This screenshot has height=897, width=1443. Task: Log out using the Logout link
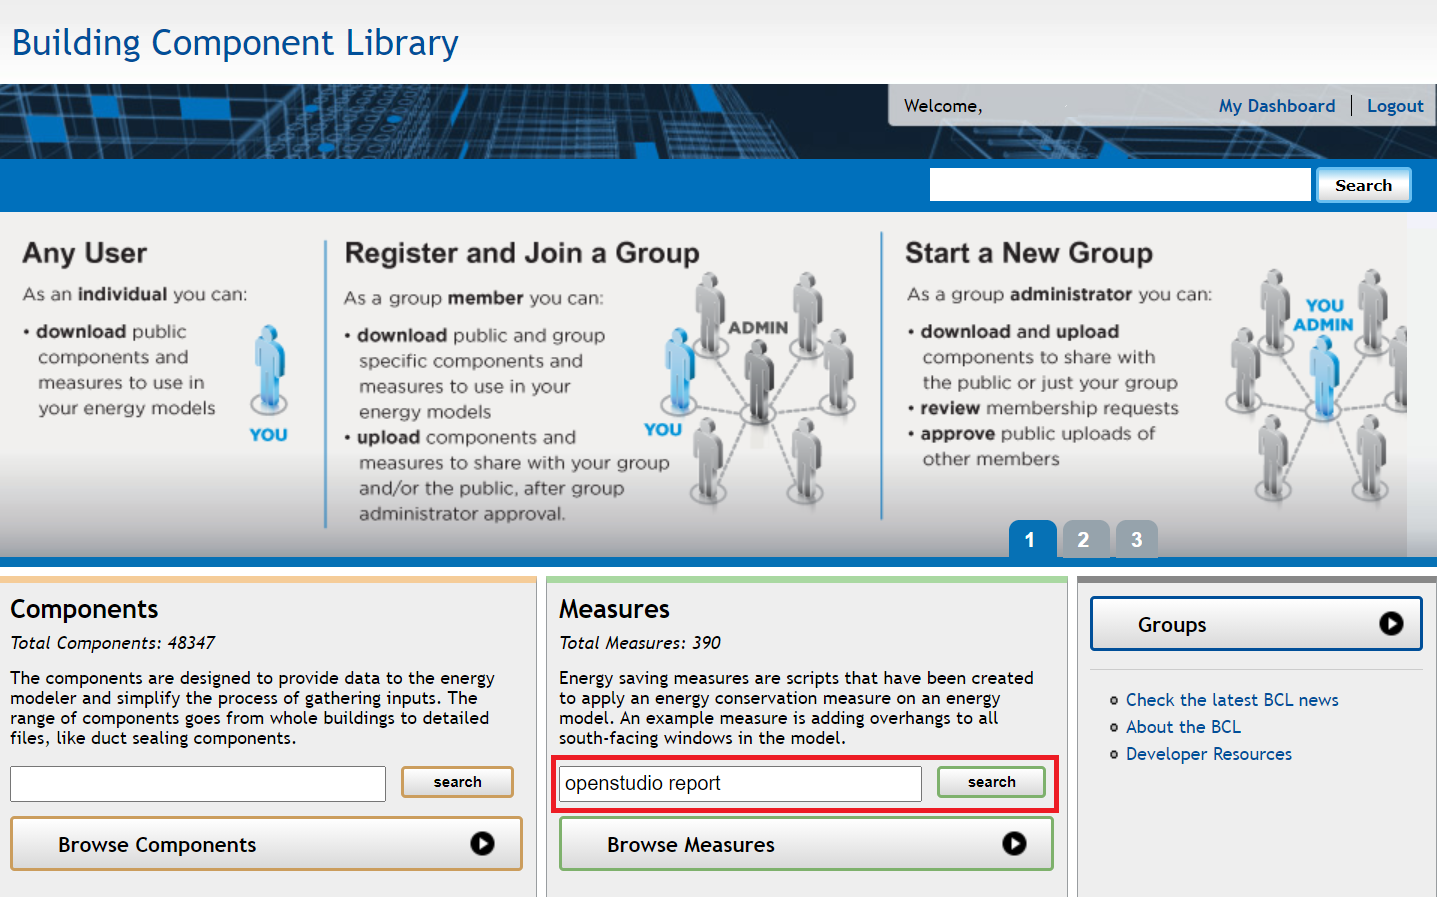(x=1394, y=106)
